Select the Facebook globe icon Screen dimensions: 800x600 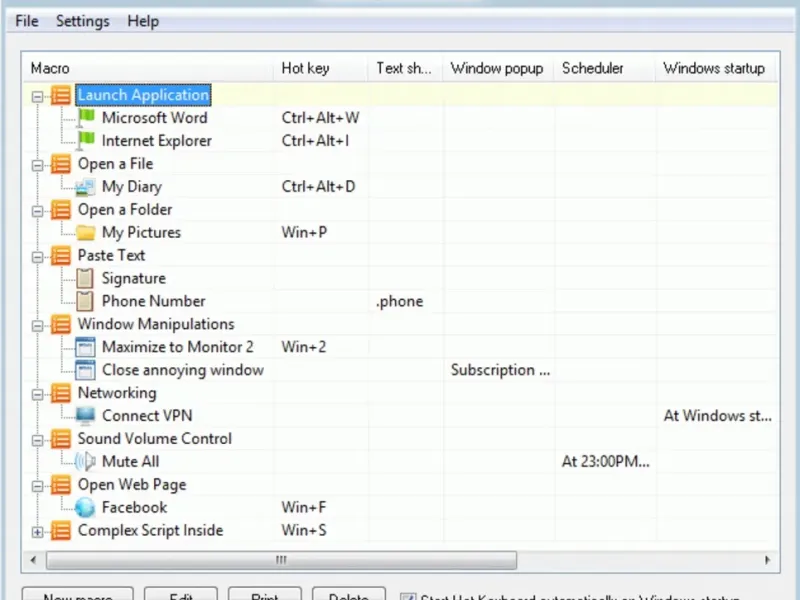pos(85,508)
